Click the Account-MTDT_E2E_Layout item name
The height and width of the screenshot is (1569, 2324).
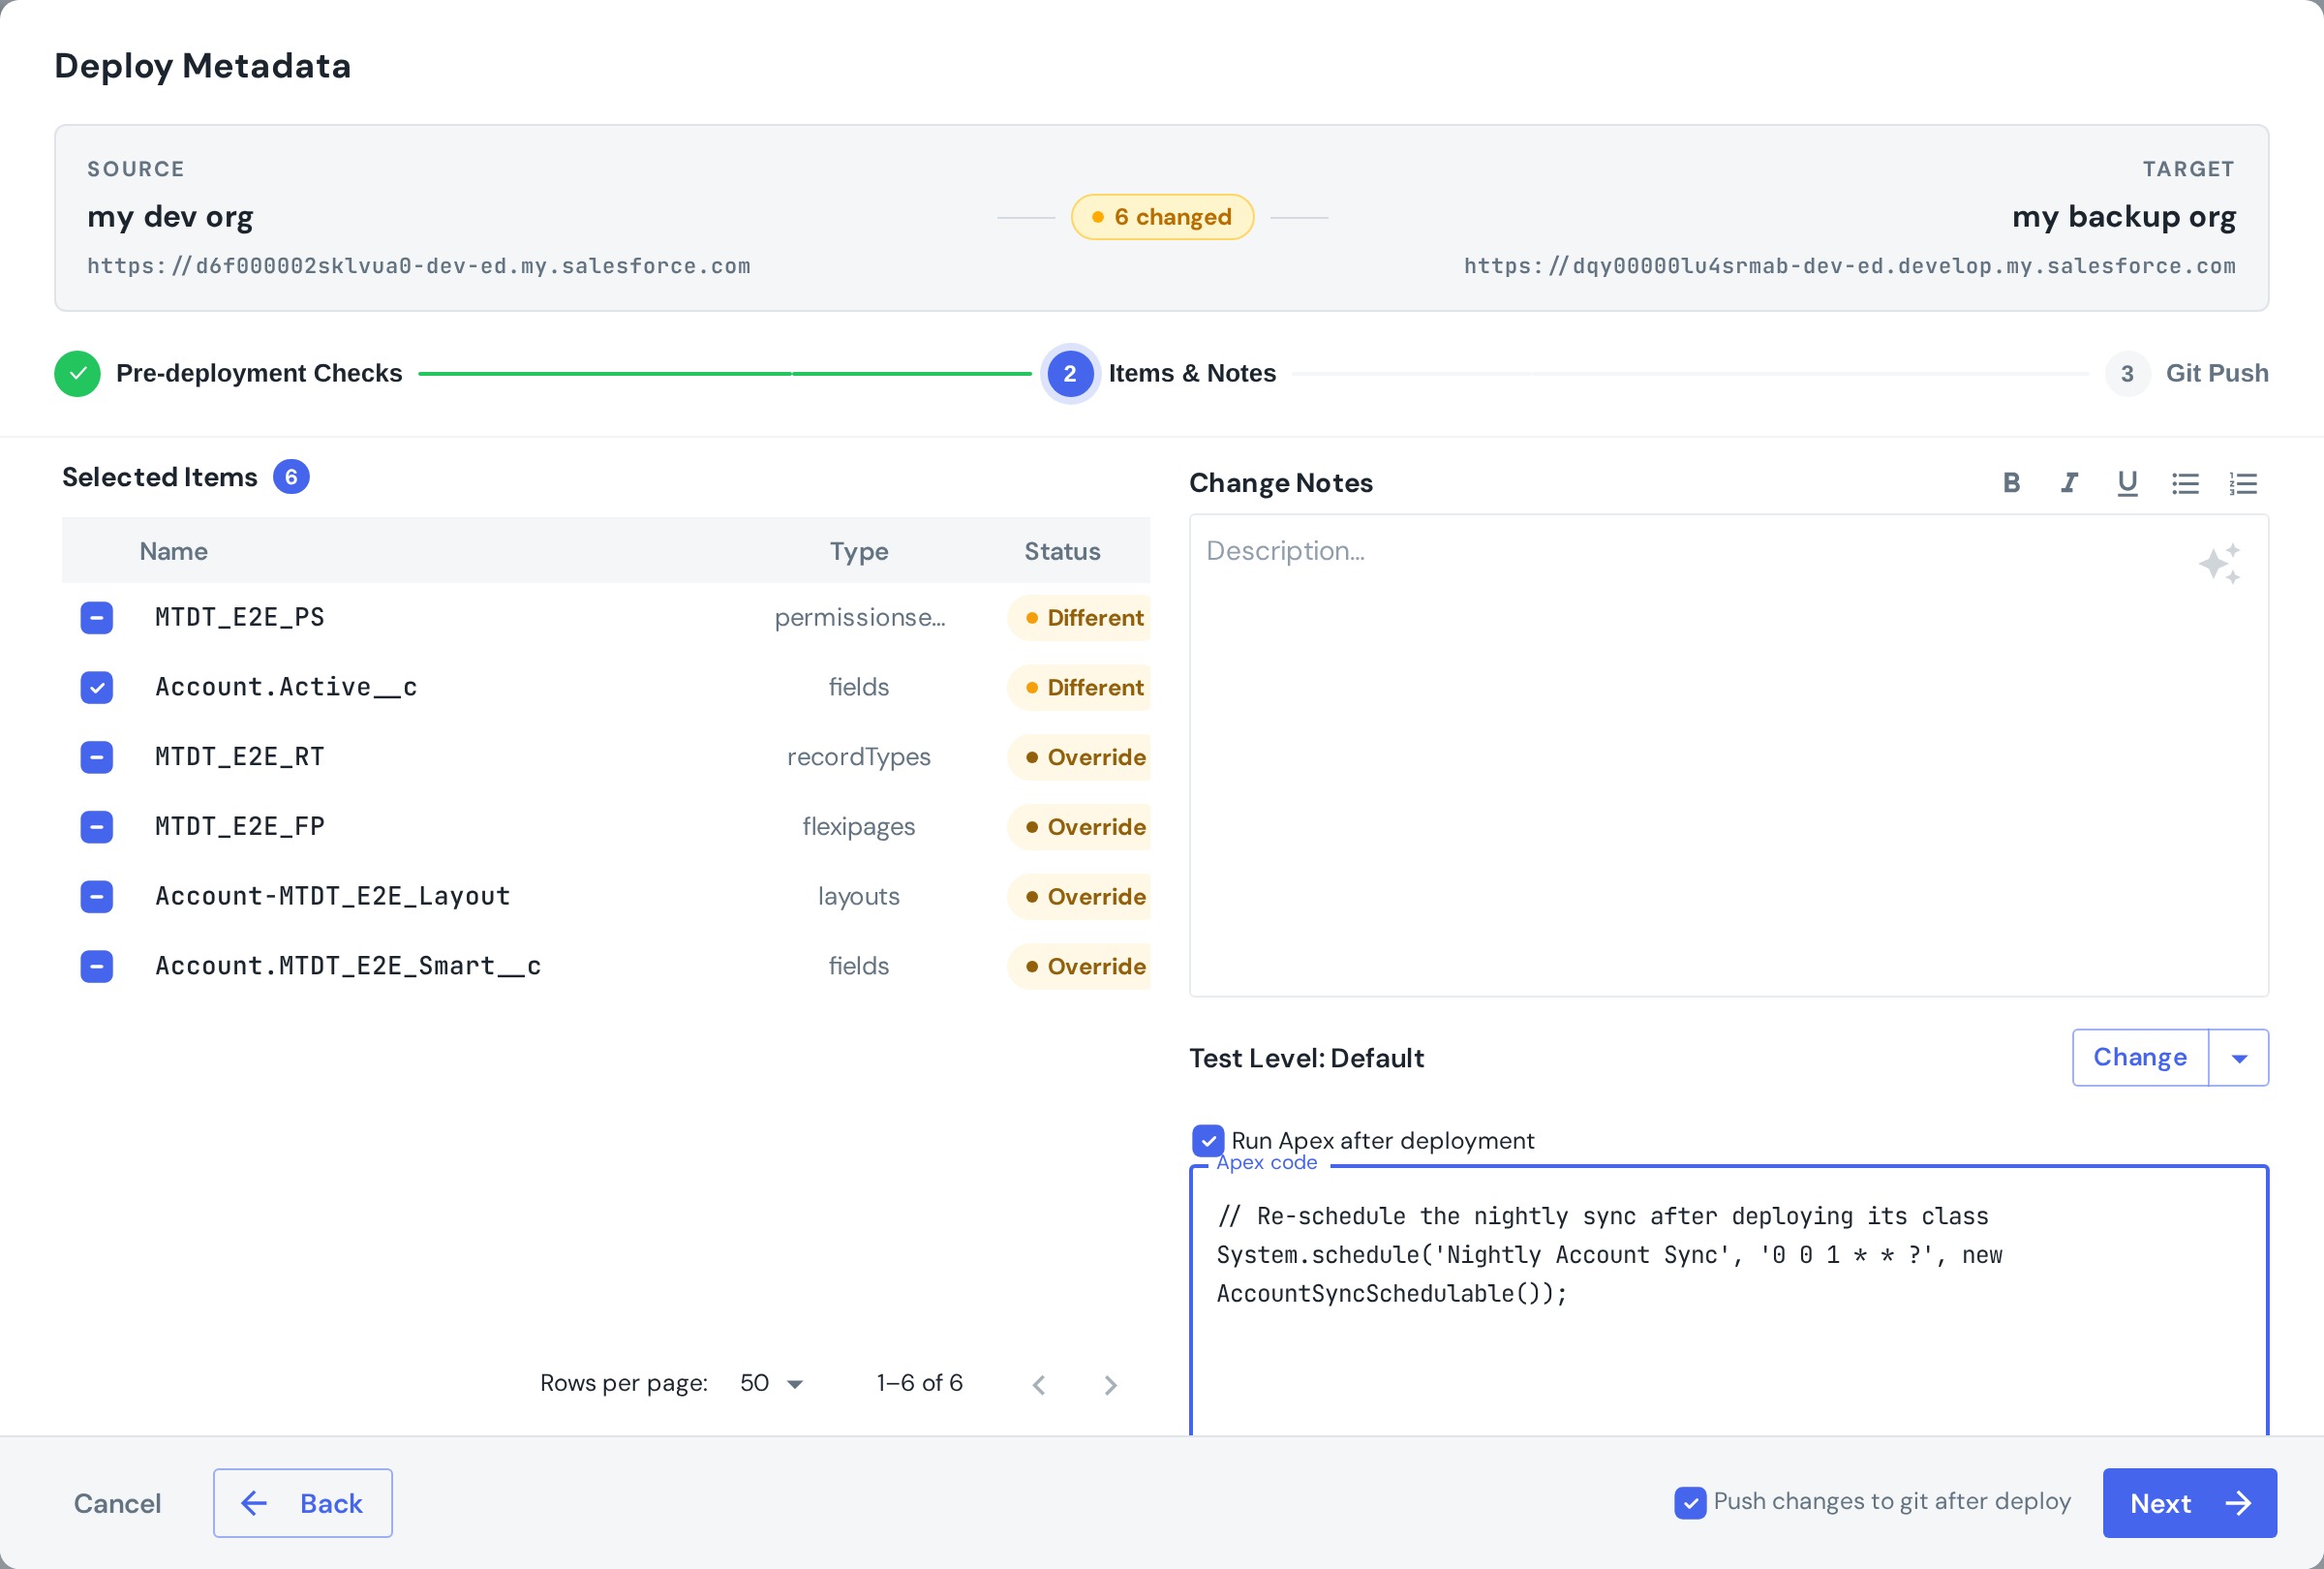coord(332,896)
